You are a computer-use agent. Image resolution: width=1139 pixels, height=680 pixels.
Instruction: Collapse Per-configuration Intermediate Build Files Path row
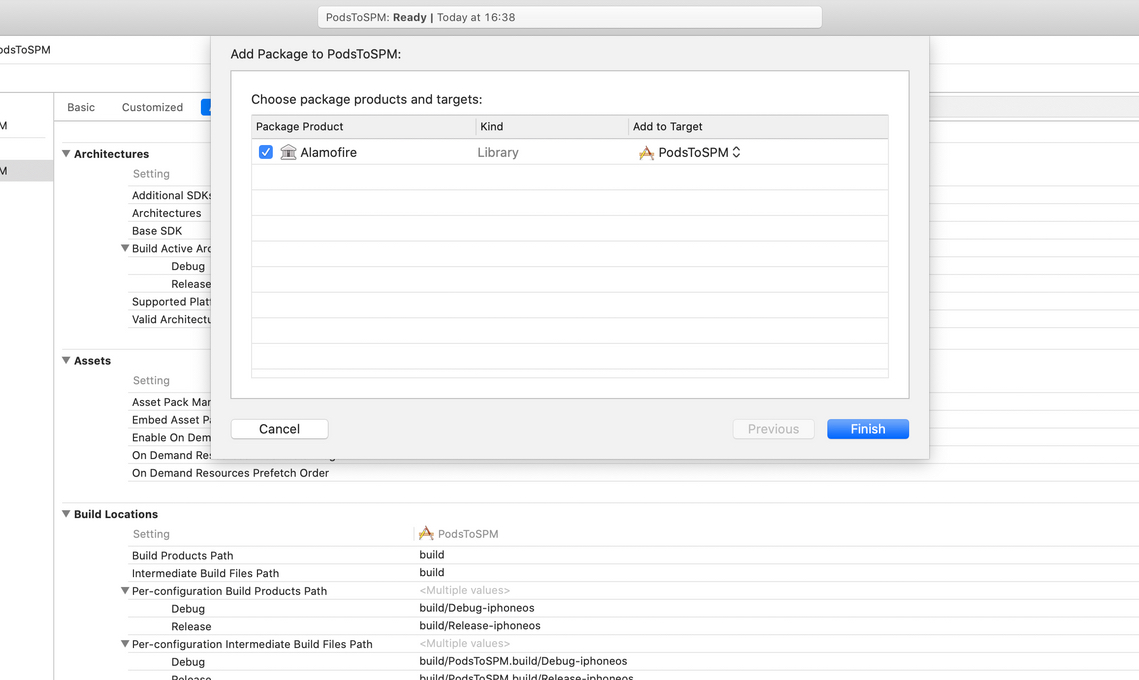pyautogui.click(x=125, y=644)
